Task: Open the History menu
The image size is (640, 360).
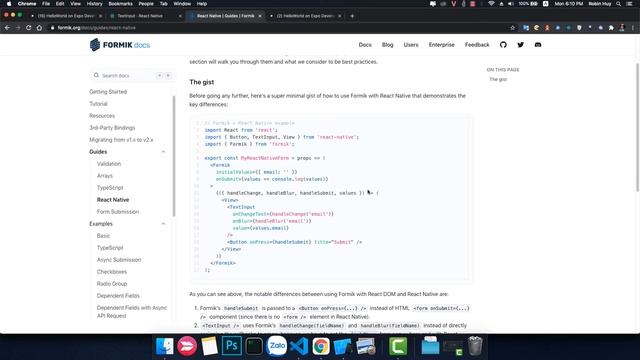Action: click(x=94, y=4)
